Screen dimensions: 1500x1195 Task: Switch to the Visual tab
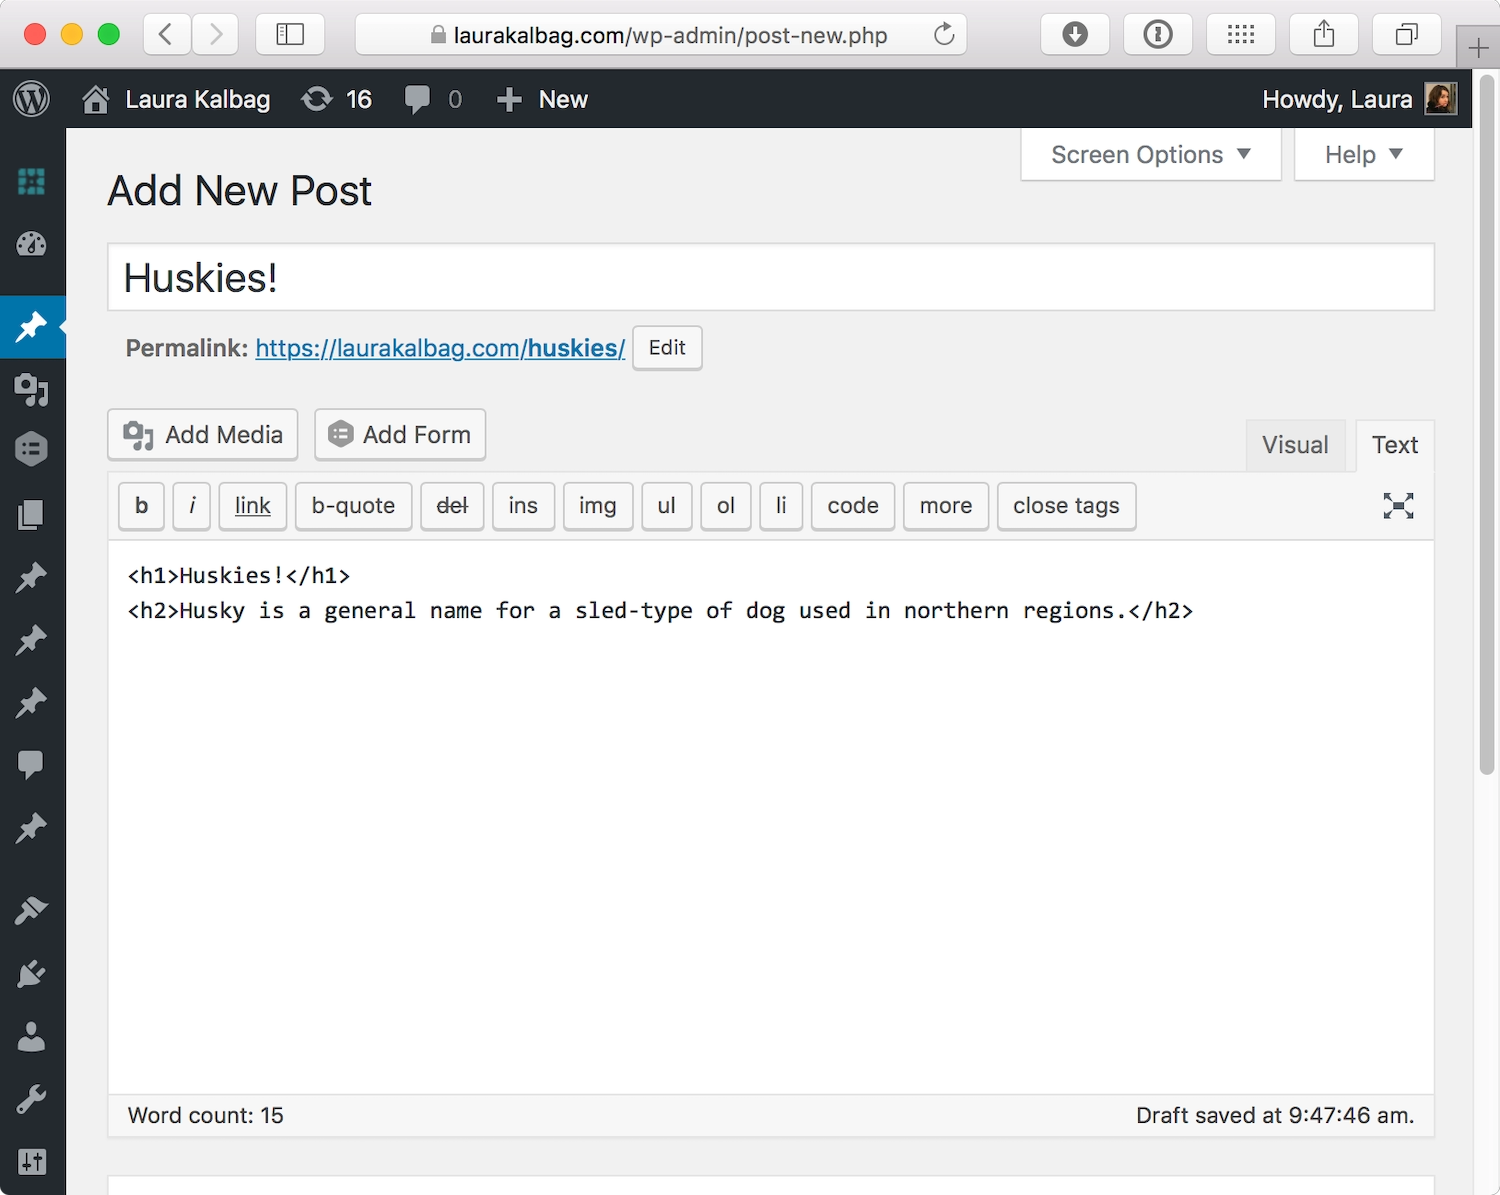coord(1295,445)
